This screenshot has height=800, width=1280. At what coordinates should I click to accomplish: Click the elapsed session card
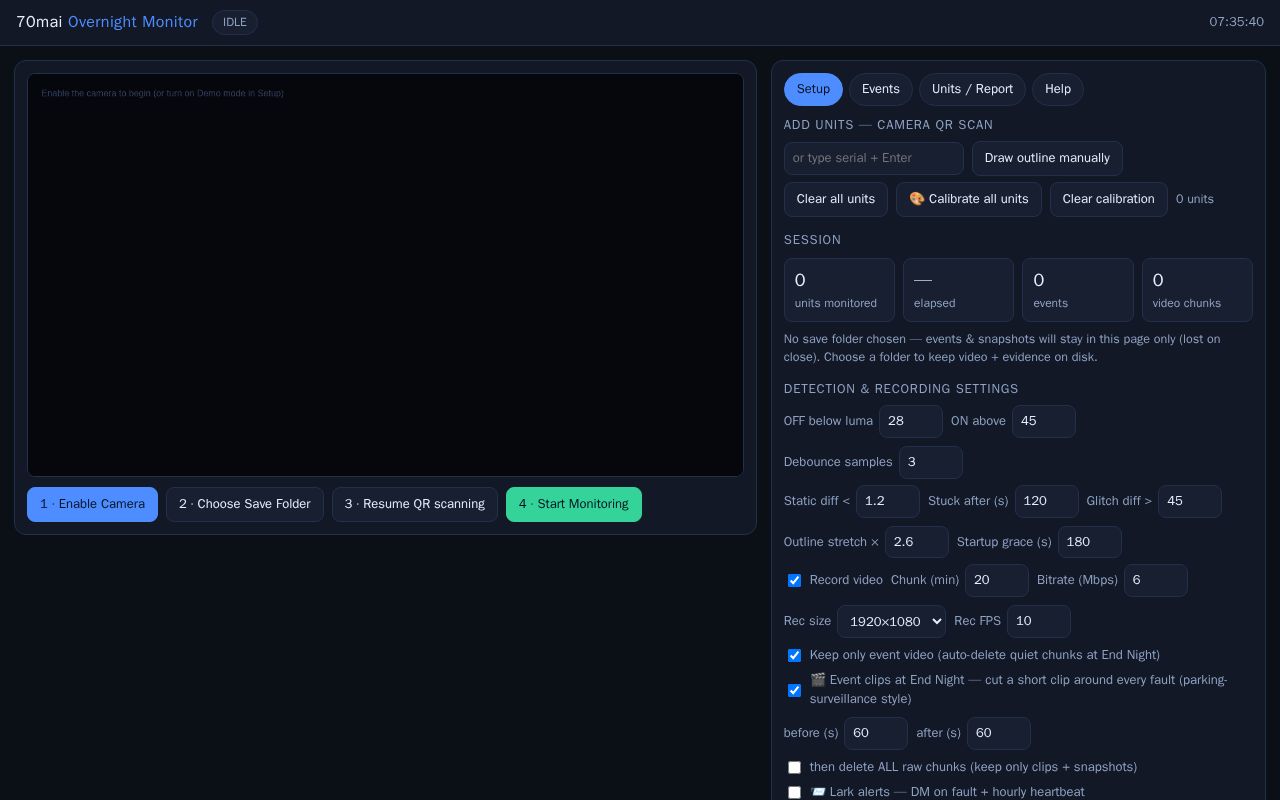click(958, 290)
